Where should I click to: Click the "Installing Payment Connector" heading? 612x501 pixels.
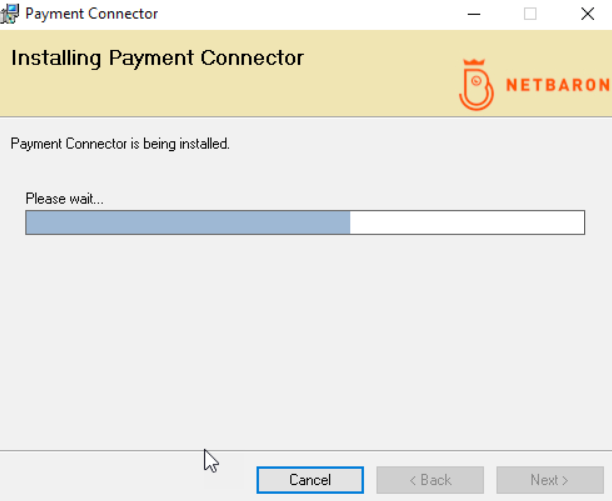157,58
